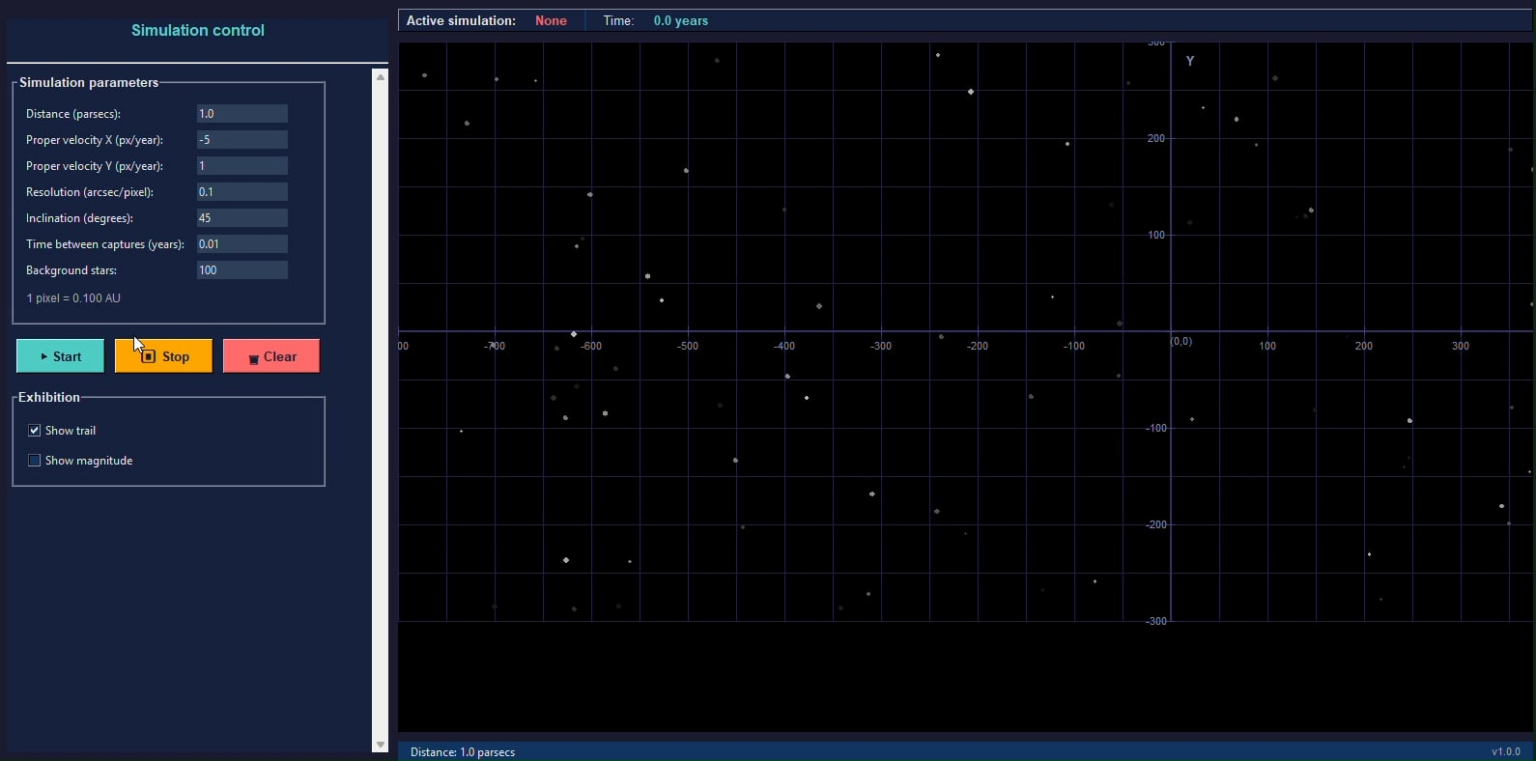The width and height of the screenshot is (1536, 761).
Task: Select the Proper velocity X field
Action: 241,139
